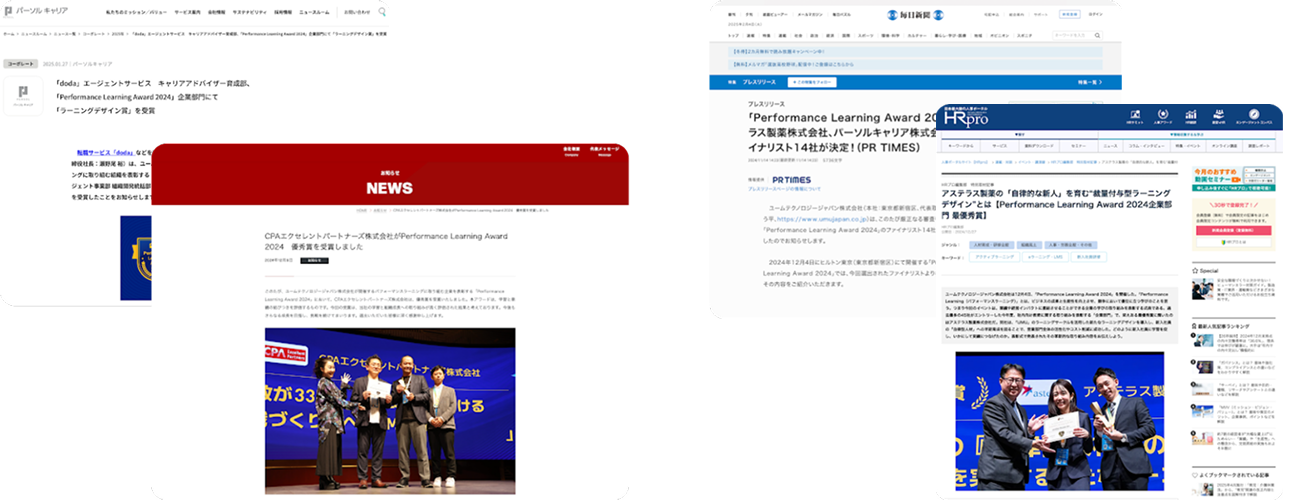This screenshot has height=500, width=1290.
Task: Click the follow button beside プレスリリース
Action: click(x=811, y=82)
